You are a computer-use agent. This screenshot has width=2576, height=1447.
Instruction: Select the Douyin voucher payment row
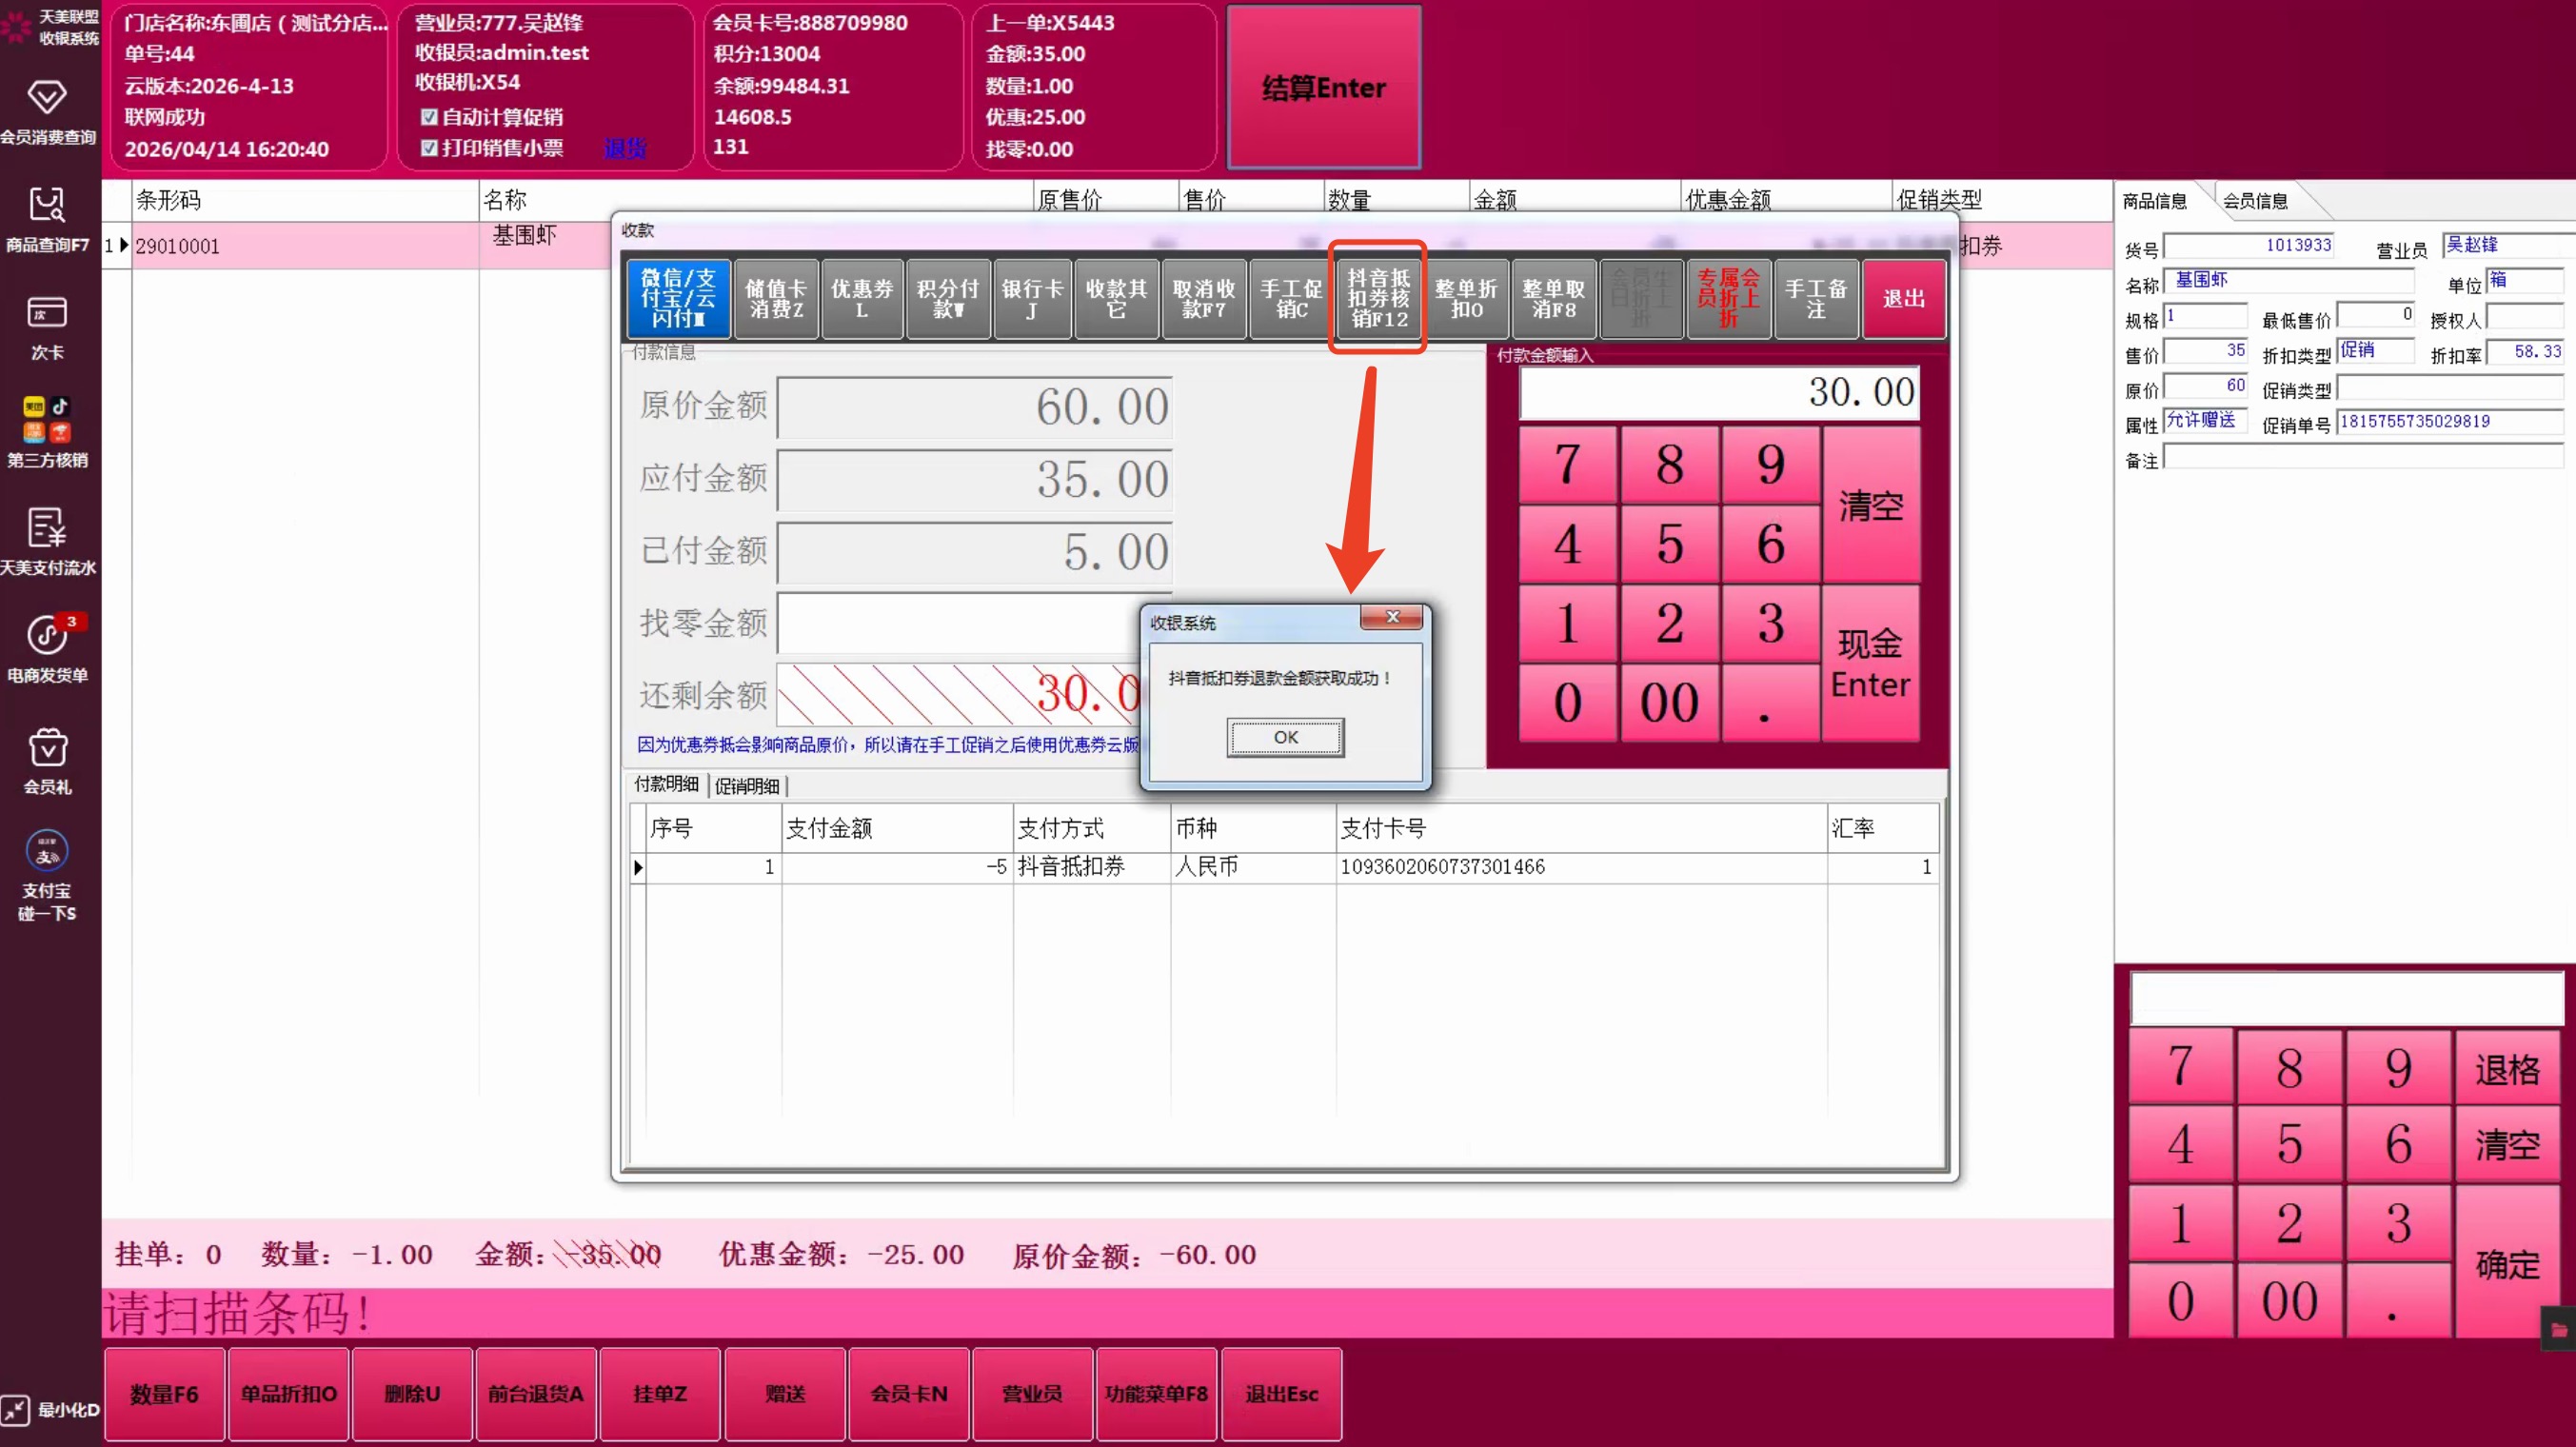[x=1070, y=867]
